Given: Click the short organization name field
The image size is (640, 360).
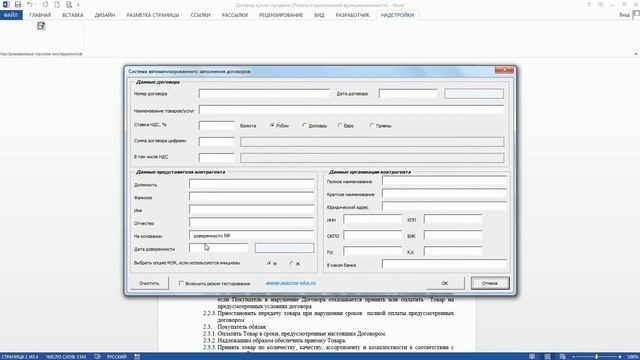Looking at the screenshot, I should coord(444,194).
